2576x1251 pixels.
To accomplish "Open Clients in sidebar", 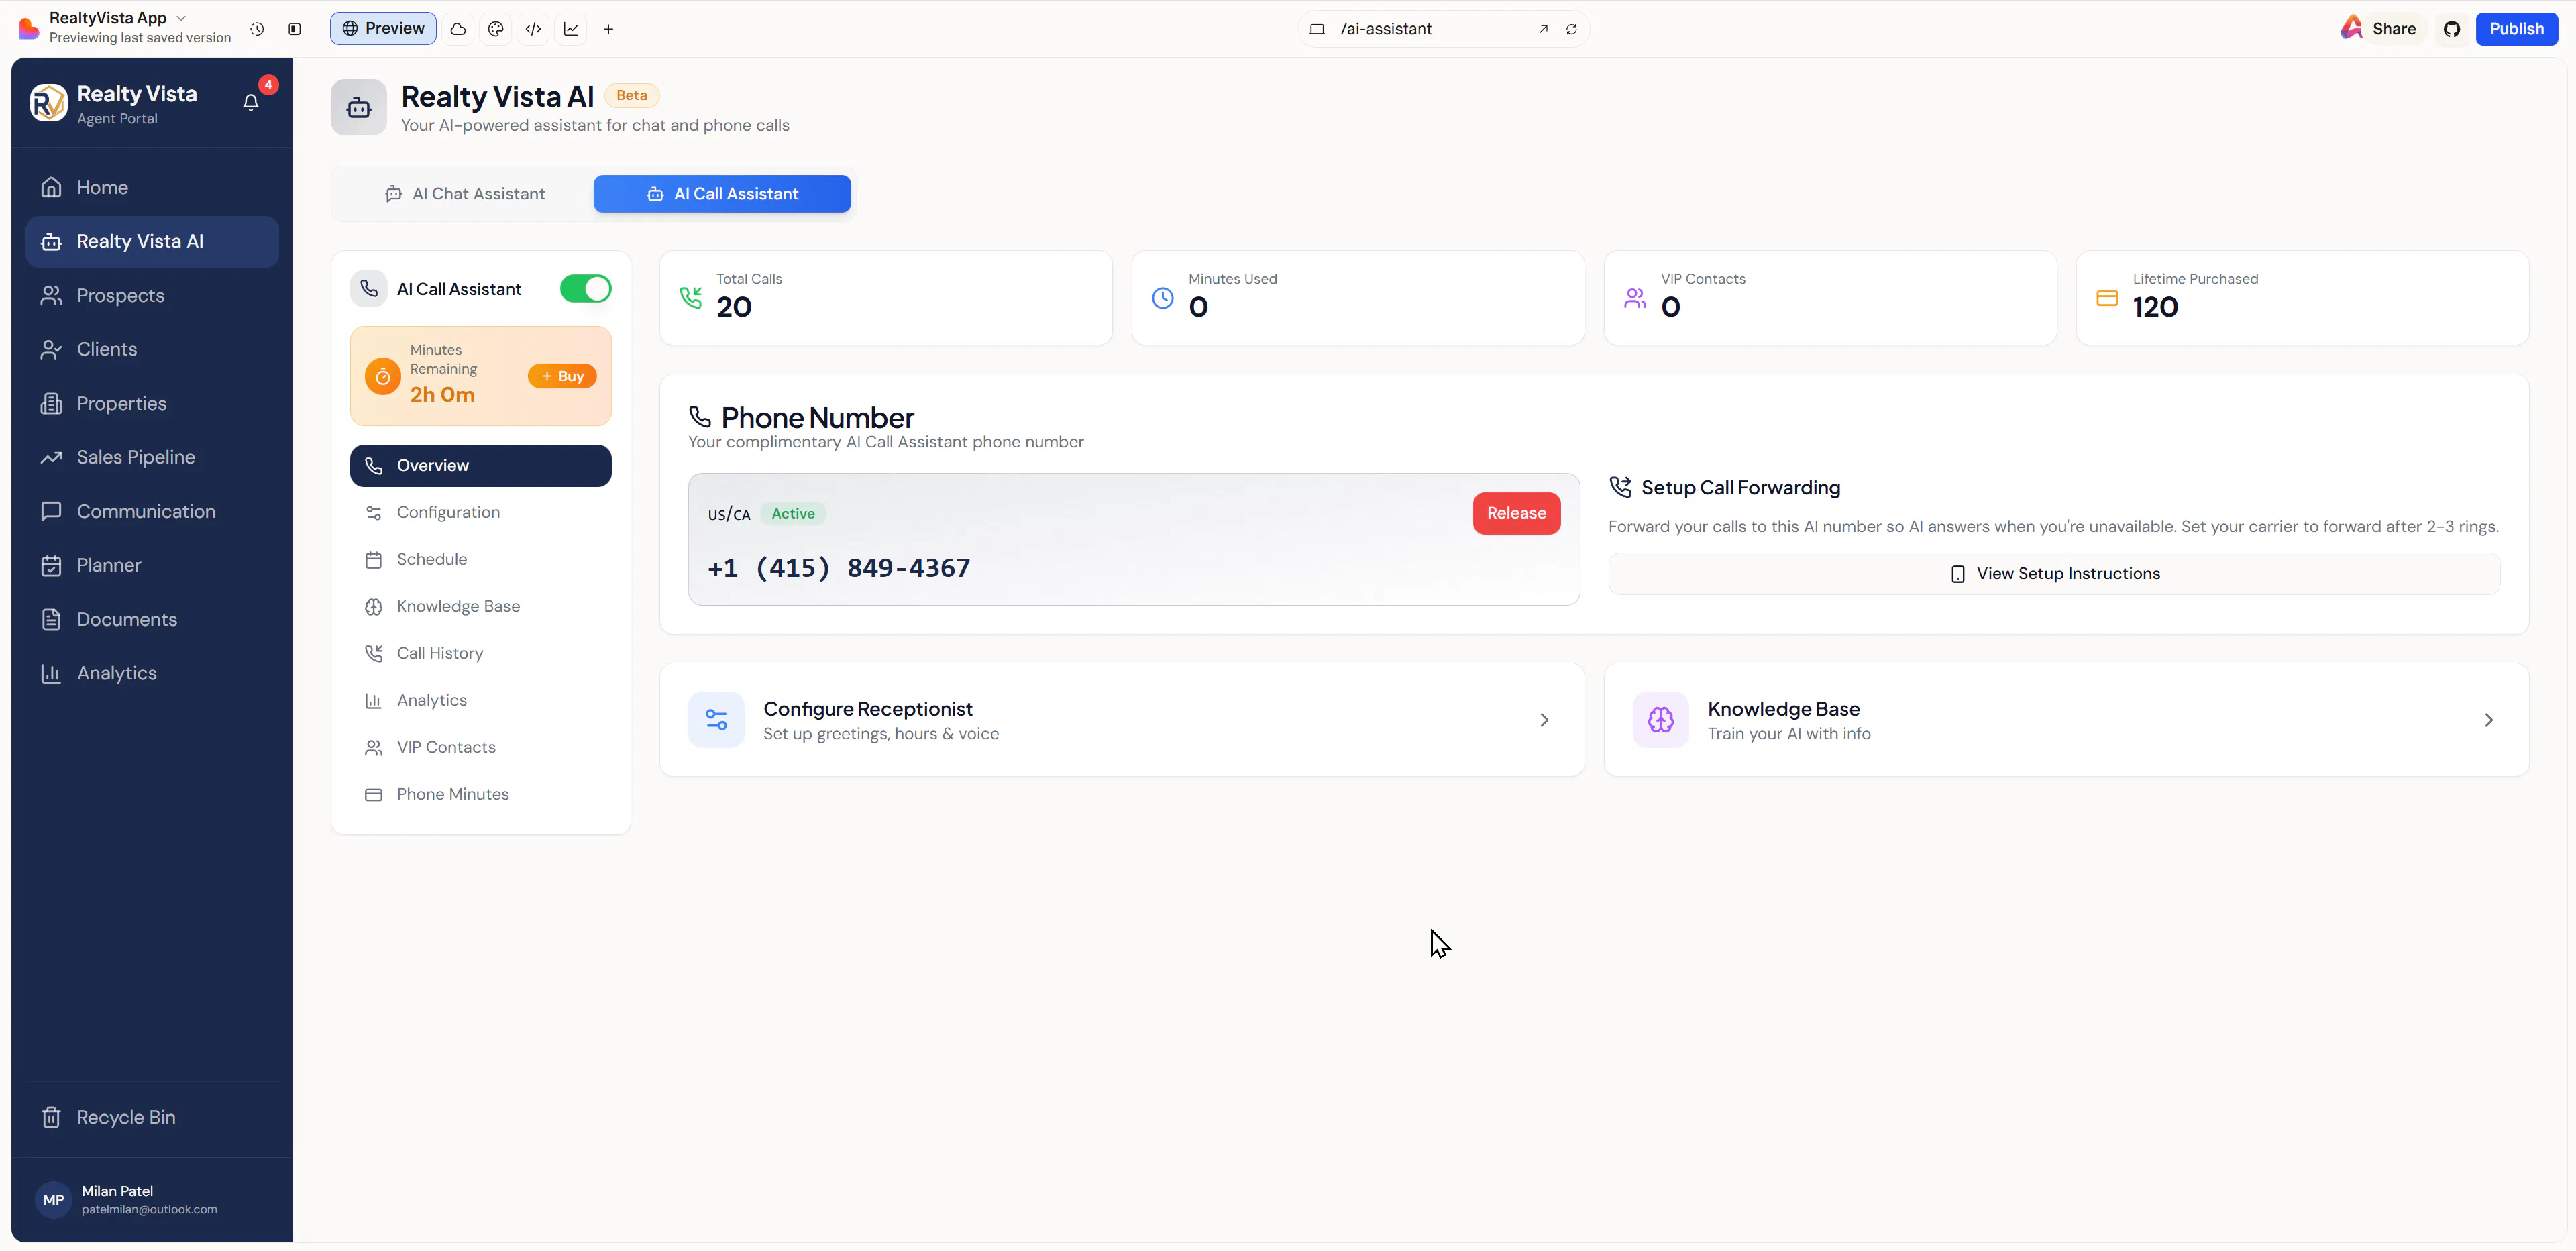I will (x=152, y=350).
